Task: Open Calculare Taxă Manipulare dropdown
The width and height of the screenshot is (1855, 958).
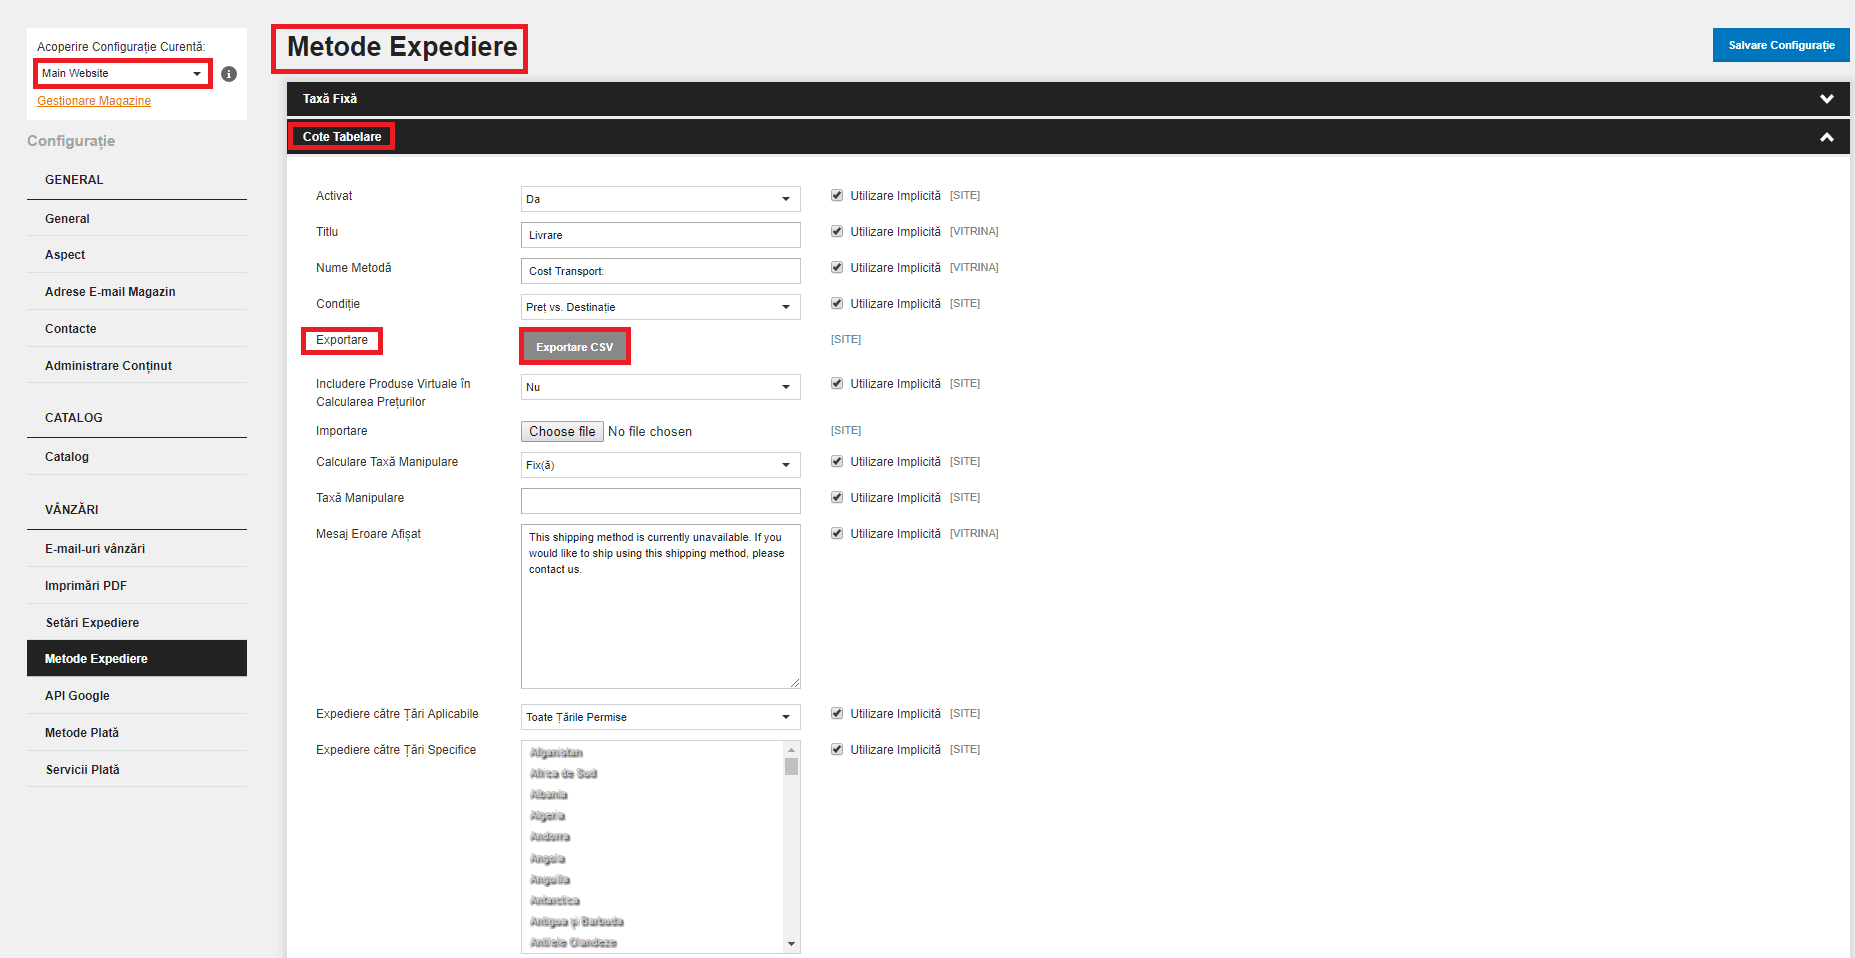Action: pyautogui.click(x=661, y=465)
